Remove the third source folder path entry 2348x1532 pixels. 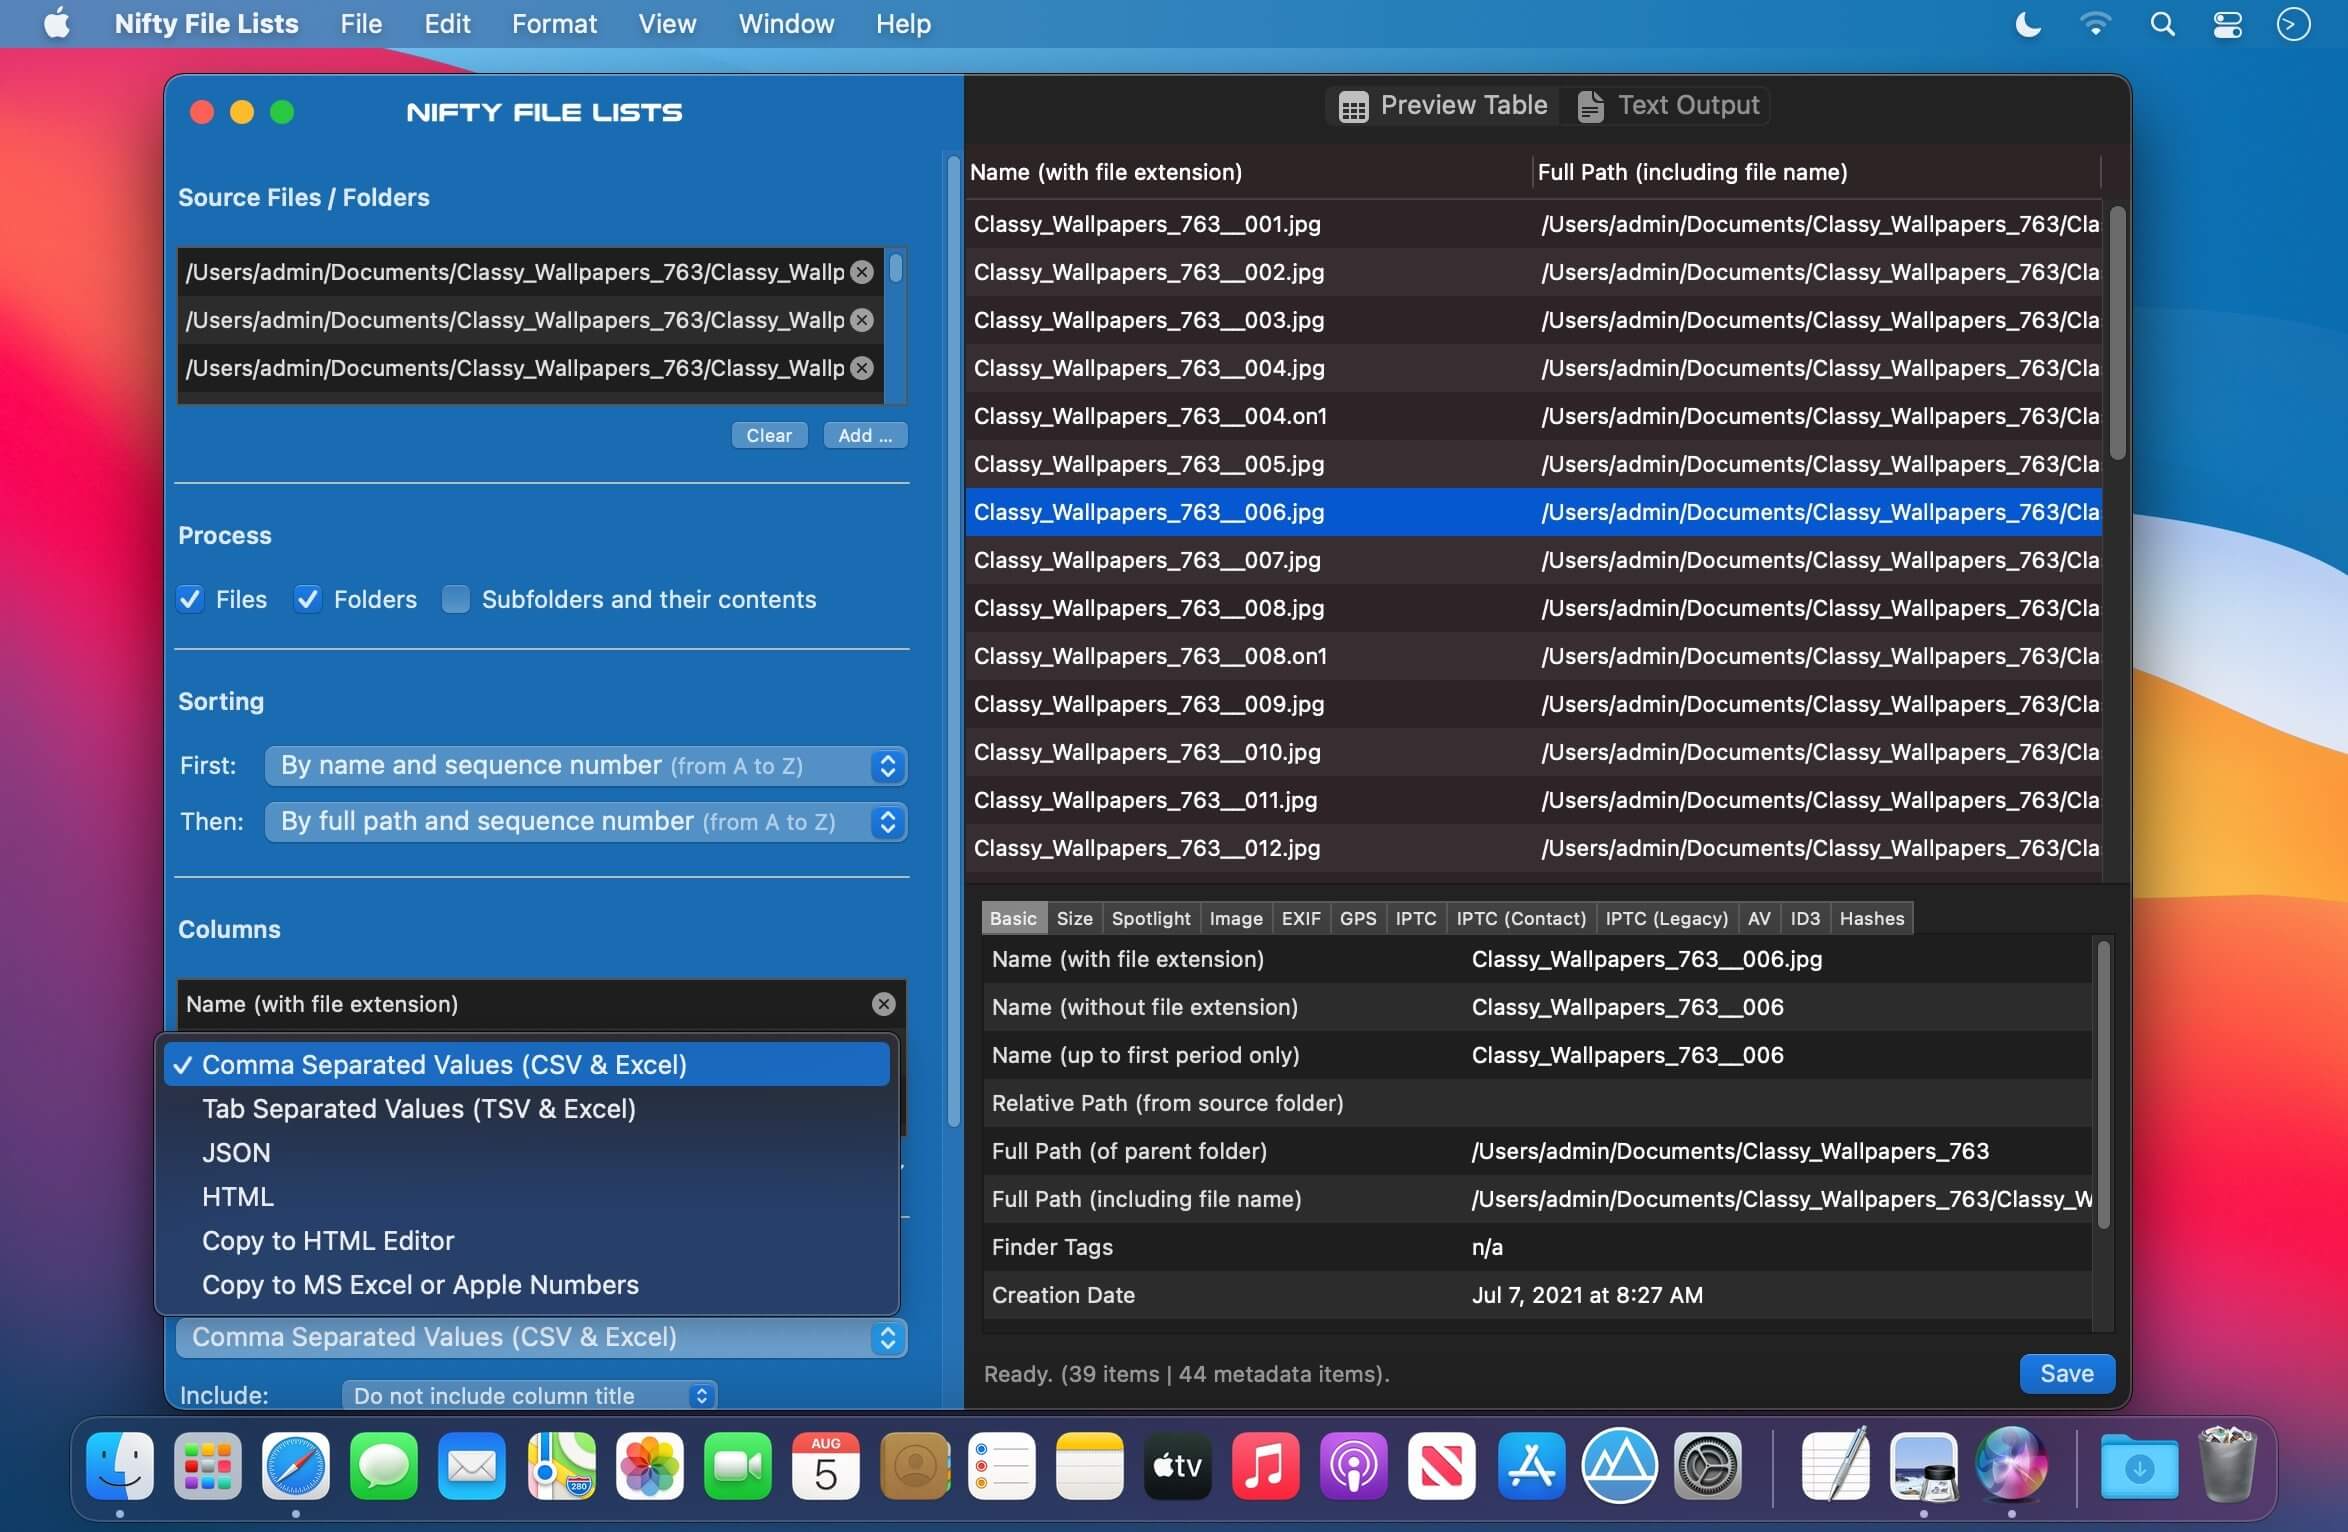click(861, 368)
